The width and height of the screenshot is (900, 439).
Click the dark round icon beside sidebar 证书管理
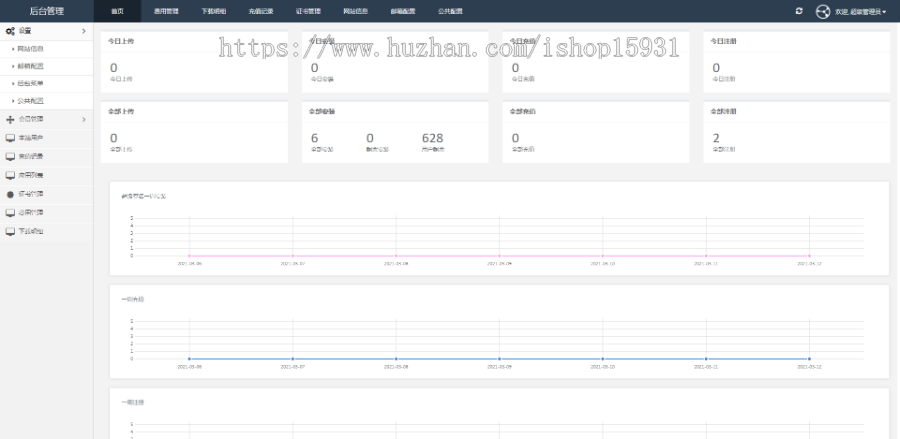point(10,194)
